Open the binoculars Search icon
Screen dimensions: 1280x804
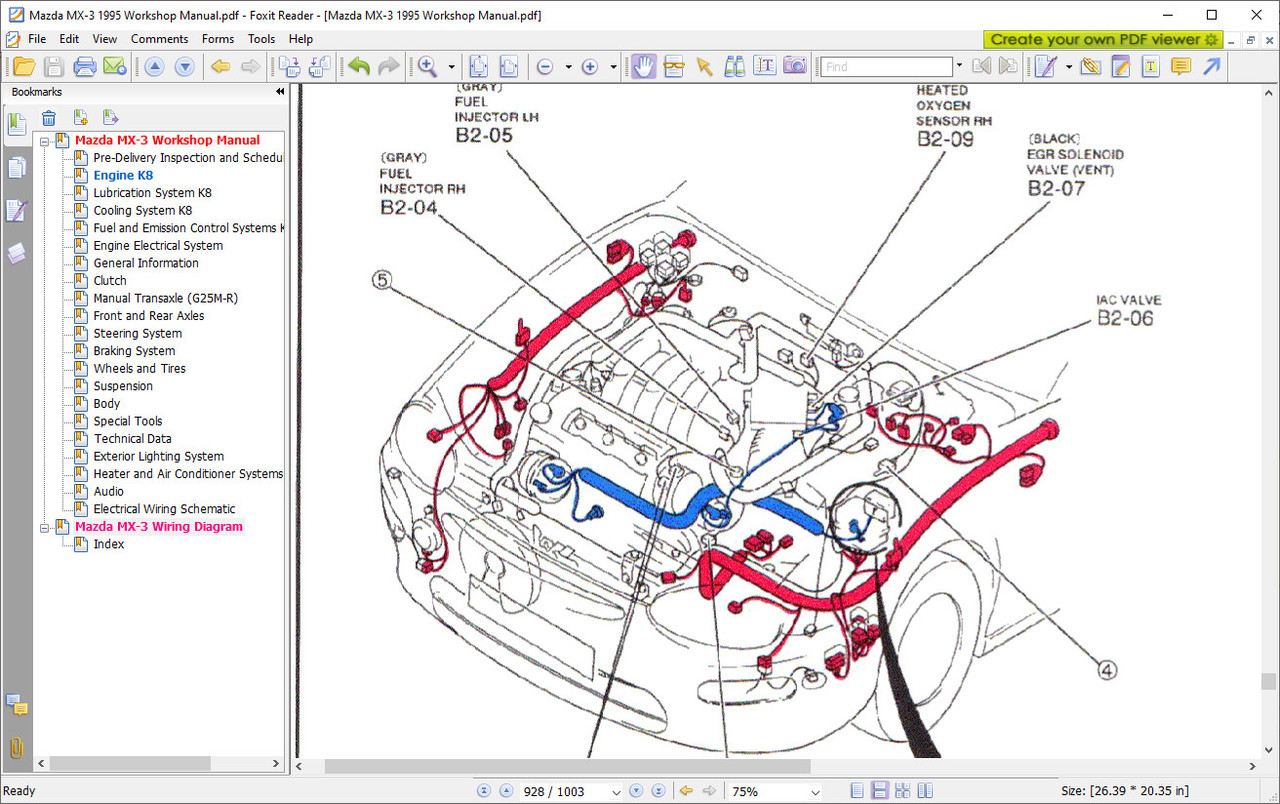click(734, 66)
